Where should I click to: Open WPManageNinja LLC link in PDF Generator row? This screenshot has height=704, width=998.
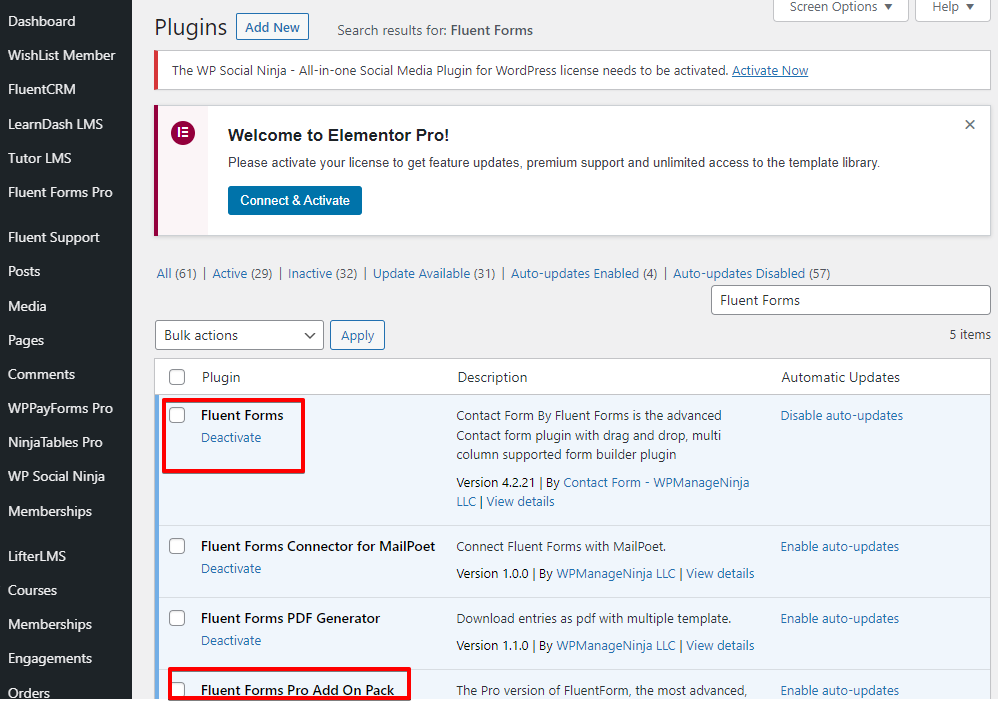pos(615,646)
